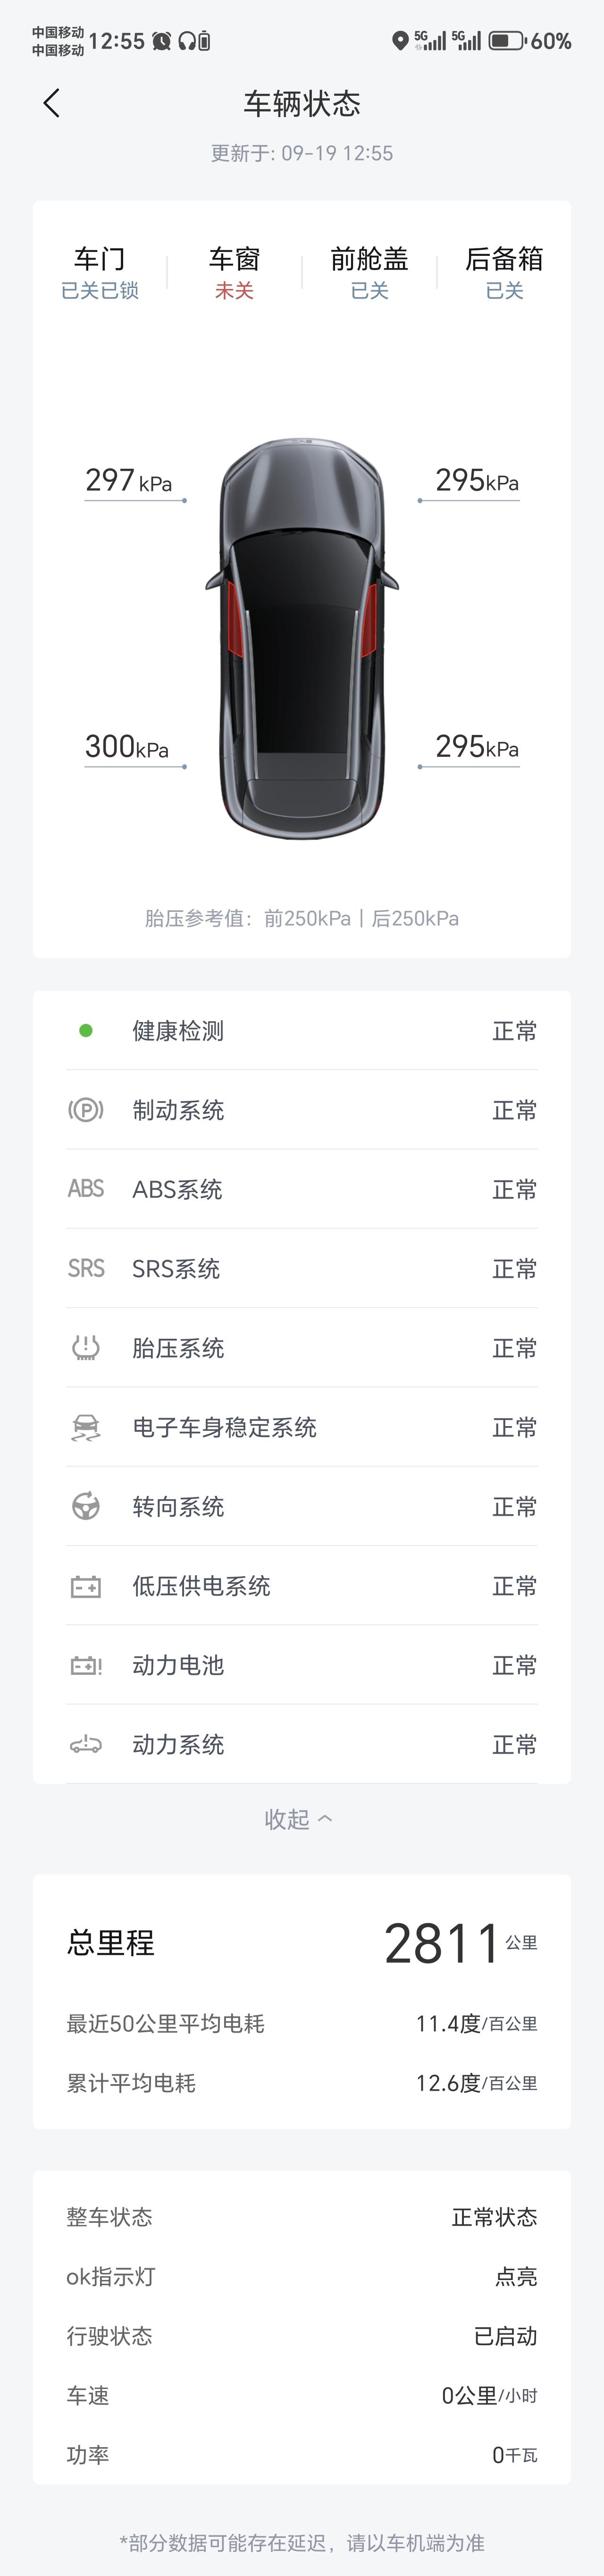Viewport: 604px width, 2576px height.
Task: Tap the ABS system icon
Action: [x=86, y=1188]
